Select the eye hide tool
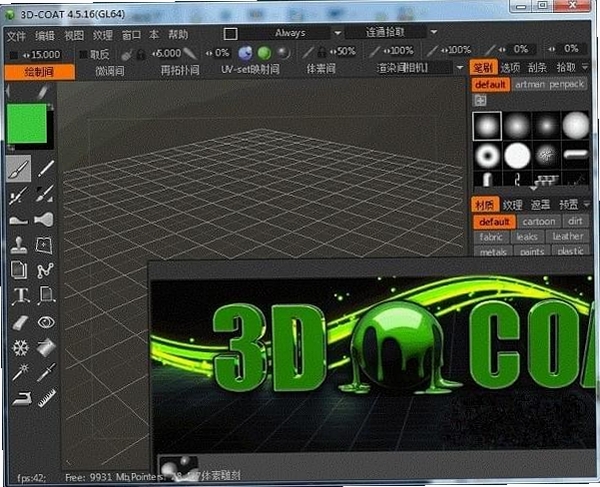The height and width of the screenshot is (487, 600). [x=46, y=322]
